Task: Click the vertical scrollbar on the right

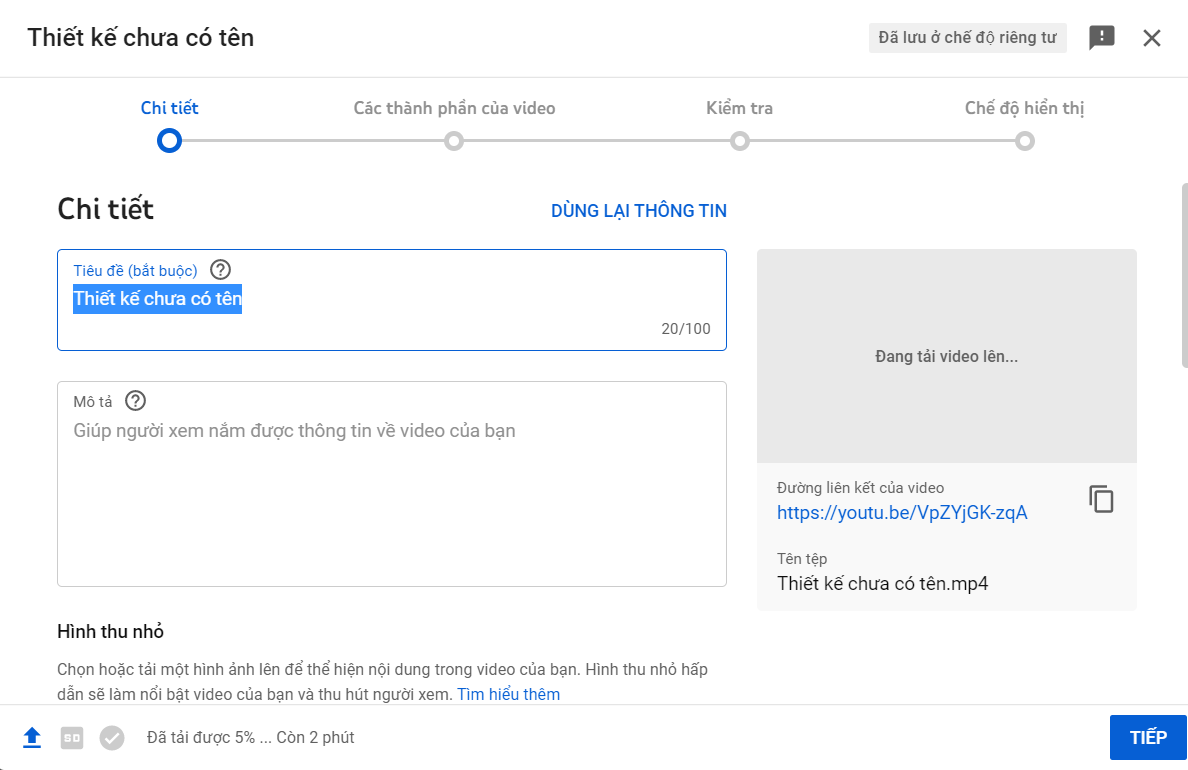Action: [1184, 275]
